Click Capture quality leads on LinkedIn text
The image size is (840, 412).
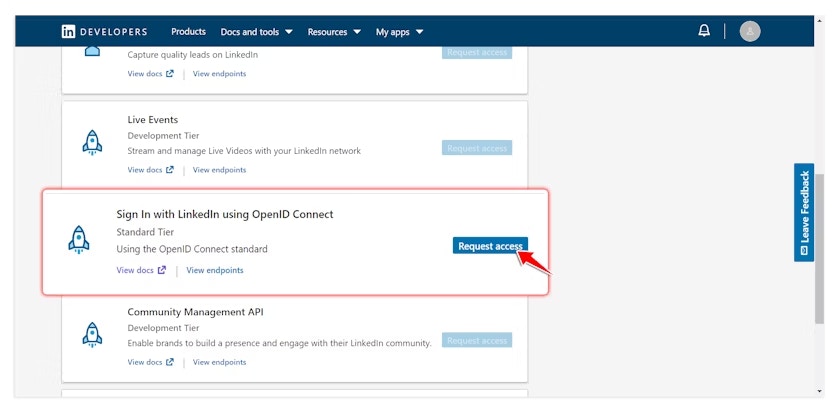click(x=193, y=55)
